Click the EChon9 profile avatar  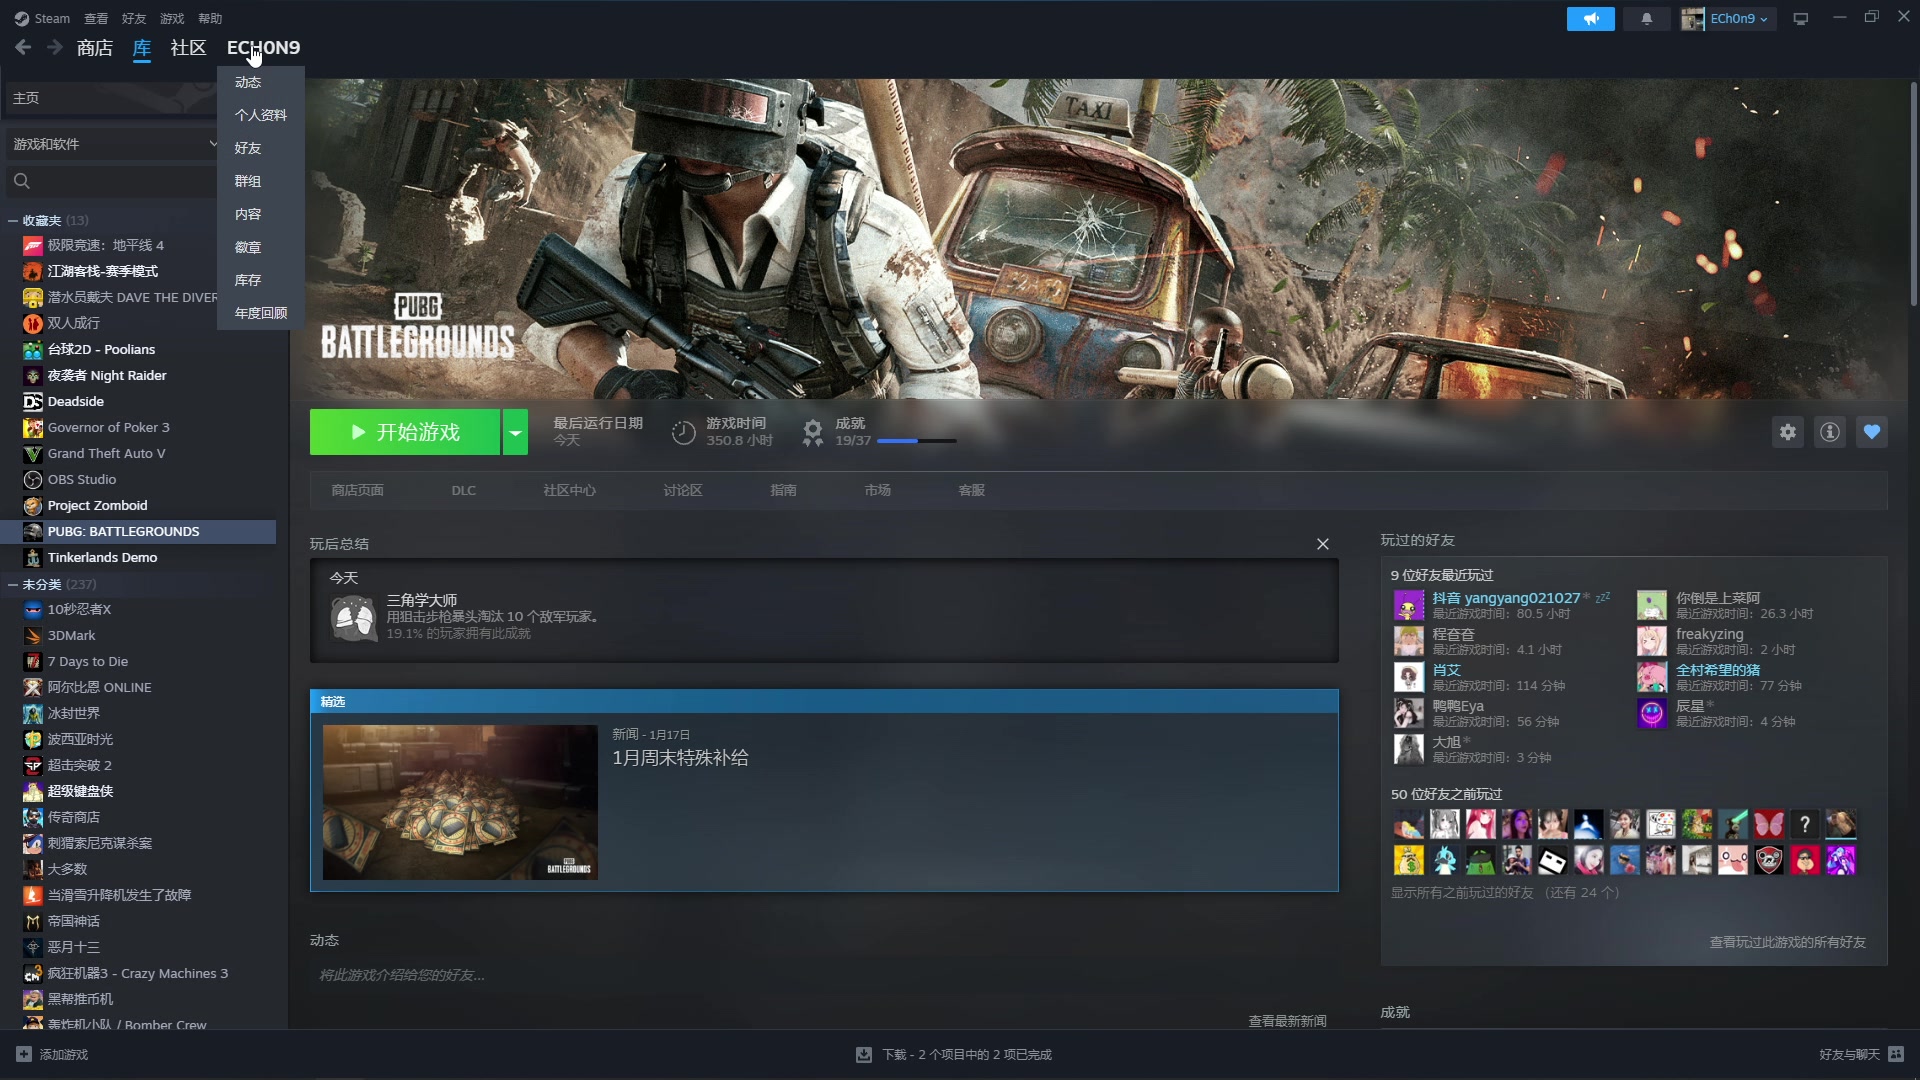pos(1692,18)
